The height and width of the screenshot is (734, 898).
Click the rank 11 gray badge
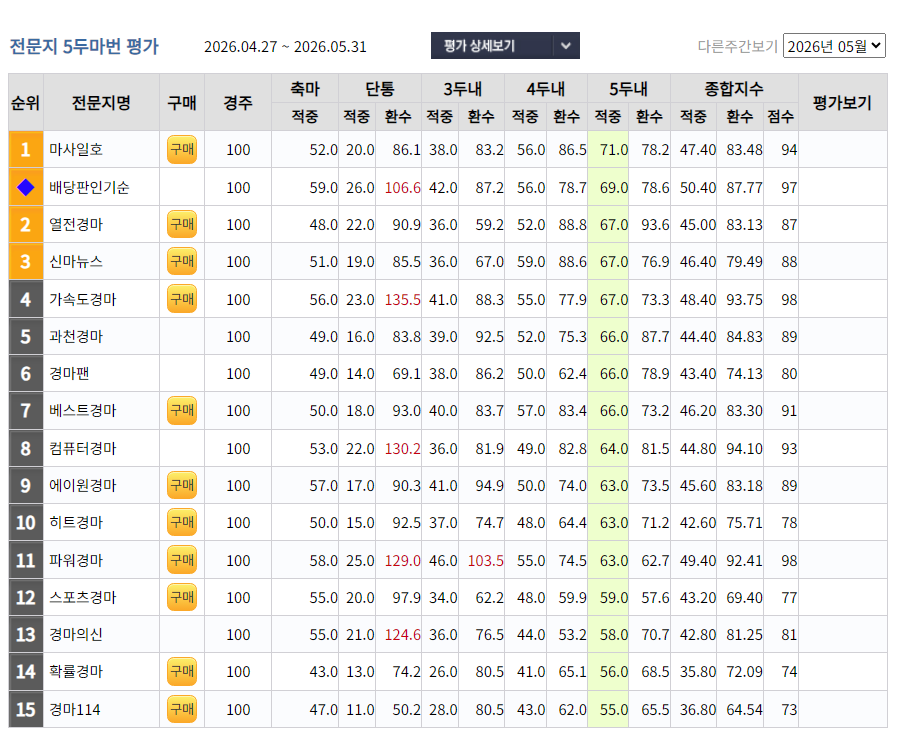(26, 560)
